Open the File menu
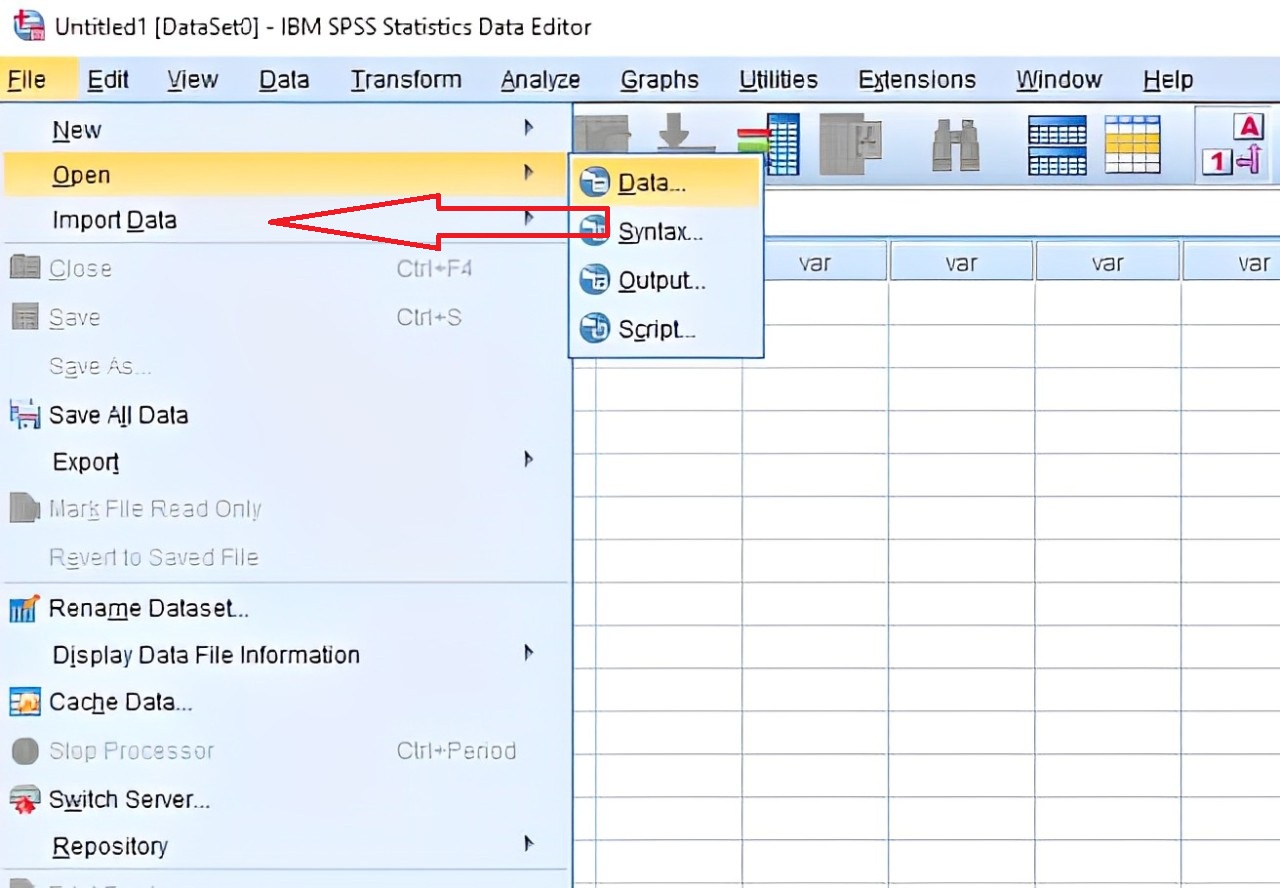This screenshot has width=1280, height=888. tap(27, 80)
